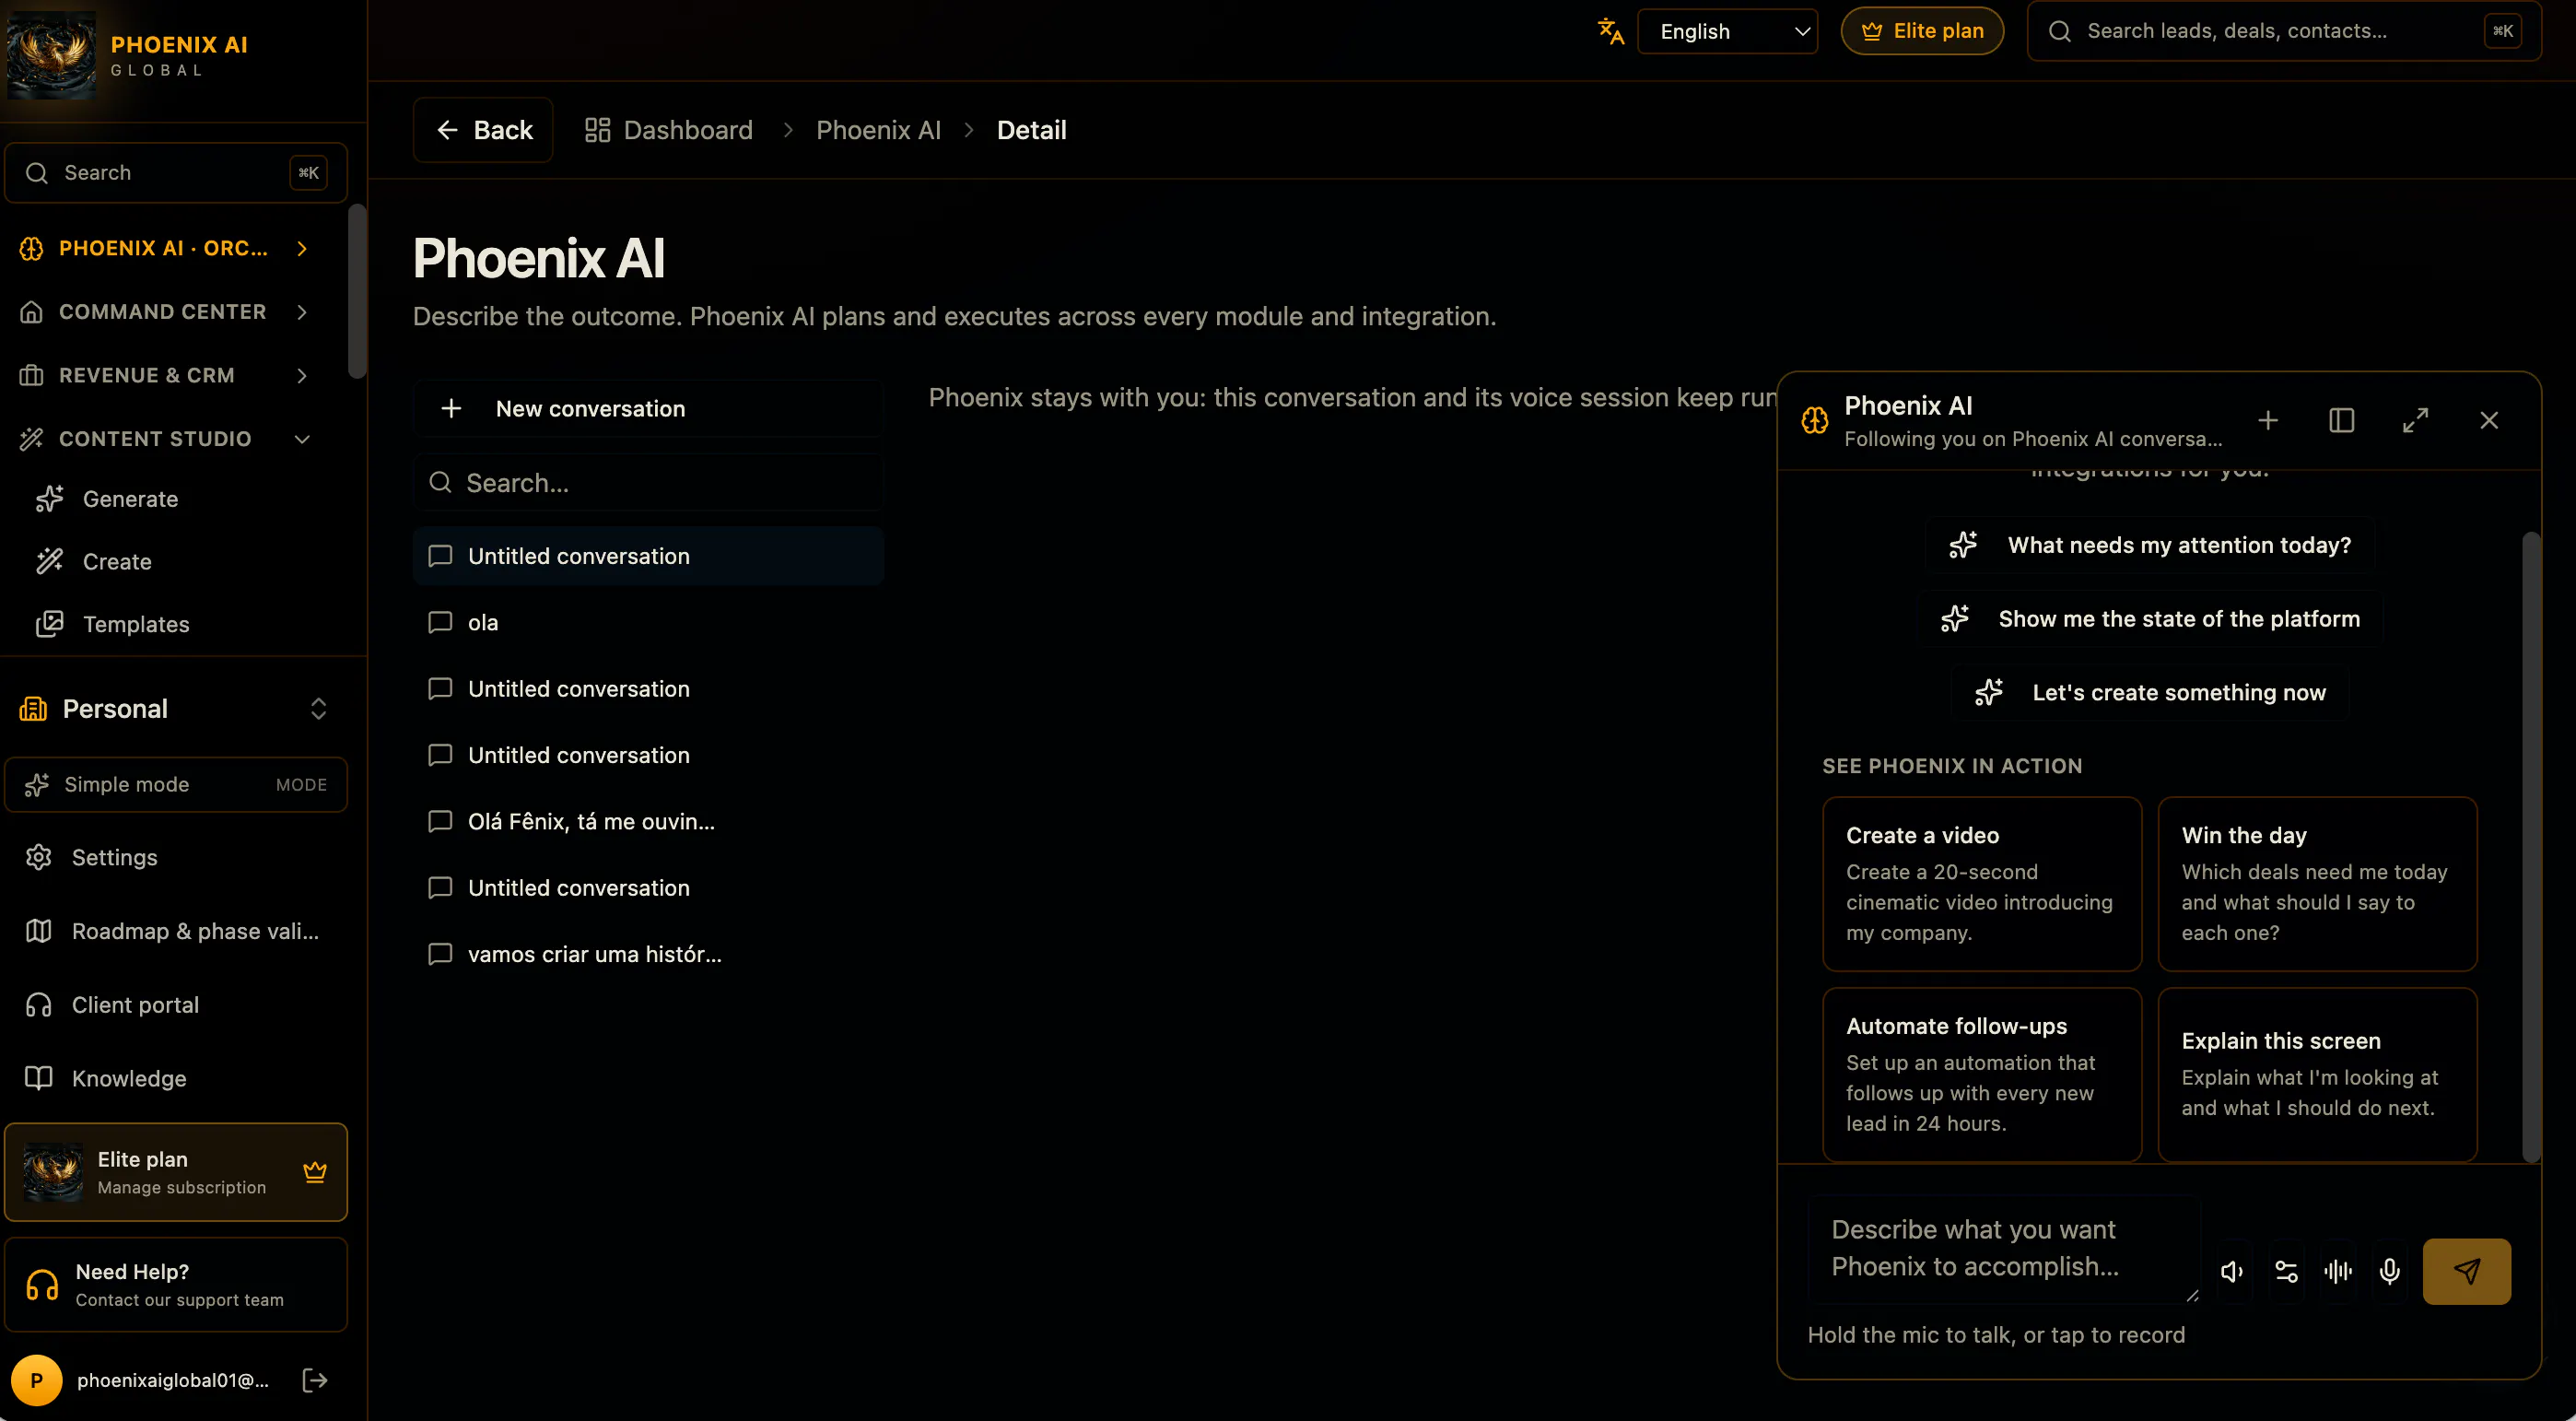Open 'vamos criar uma histór...' conversation

[648, 954]
